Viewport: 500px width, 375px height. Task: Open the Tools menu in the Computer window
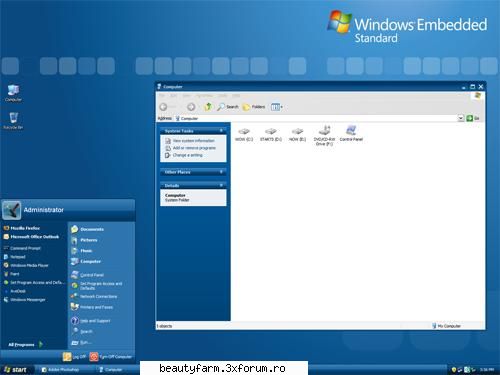(223, 96)
